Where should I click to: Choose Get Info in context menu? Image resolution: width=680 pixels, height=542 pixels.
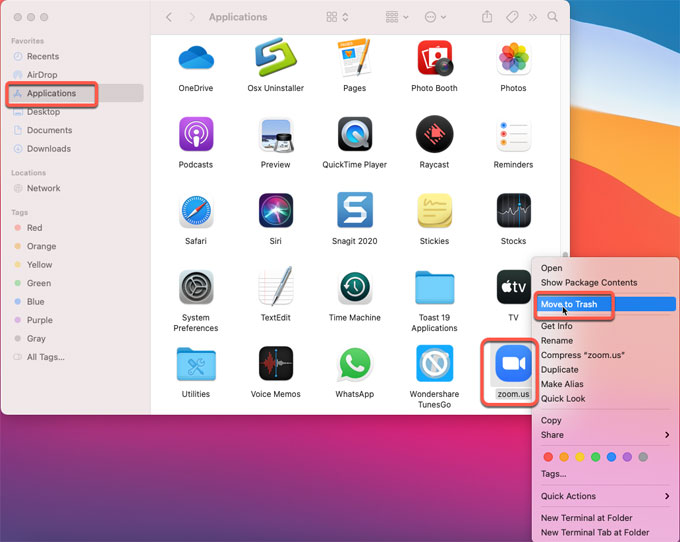coord(556,326)
